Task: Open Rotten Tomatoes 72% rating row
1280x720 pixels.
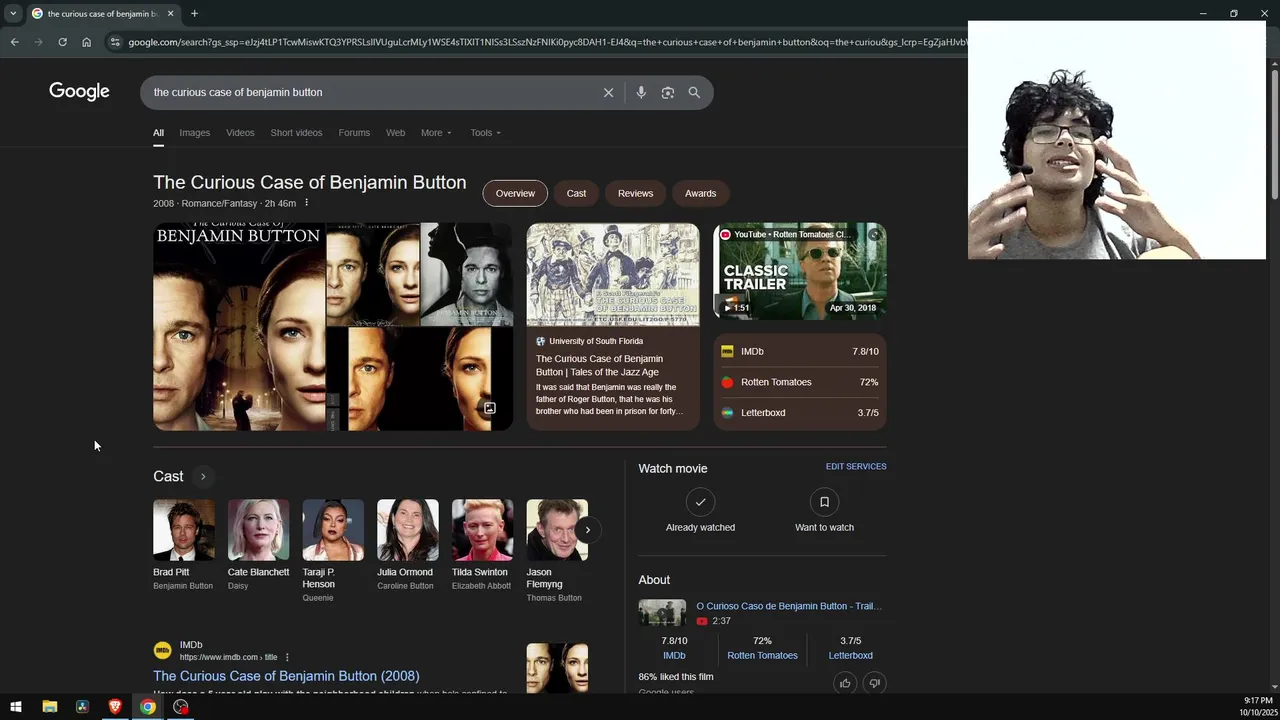Action: [800, 382]
